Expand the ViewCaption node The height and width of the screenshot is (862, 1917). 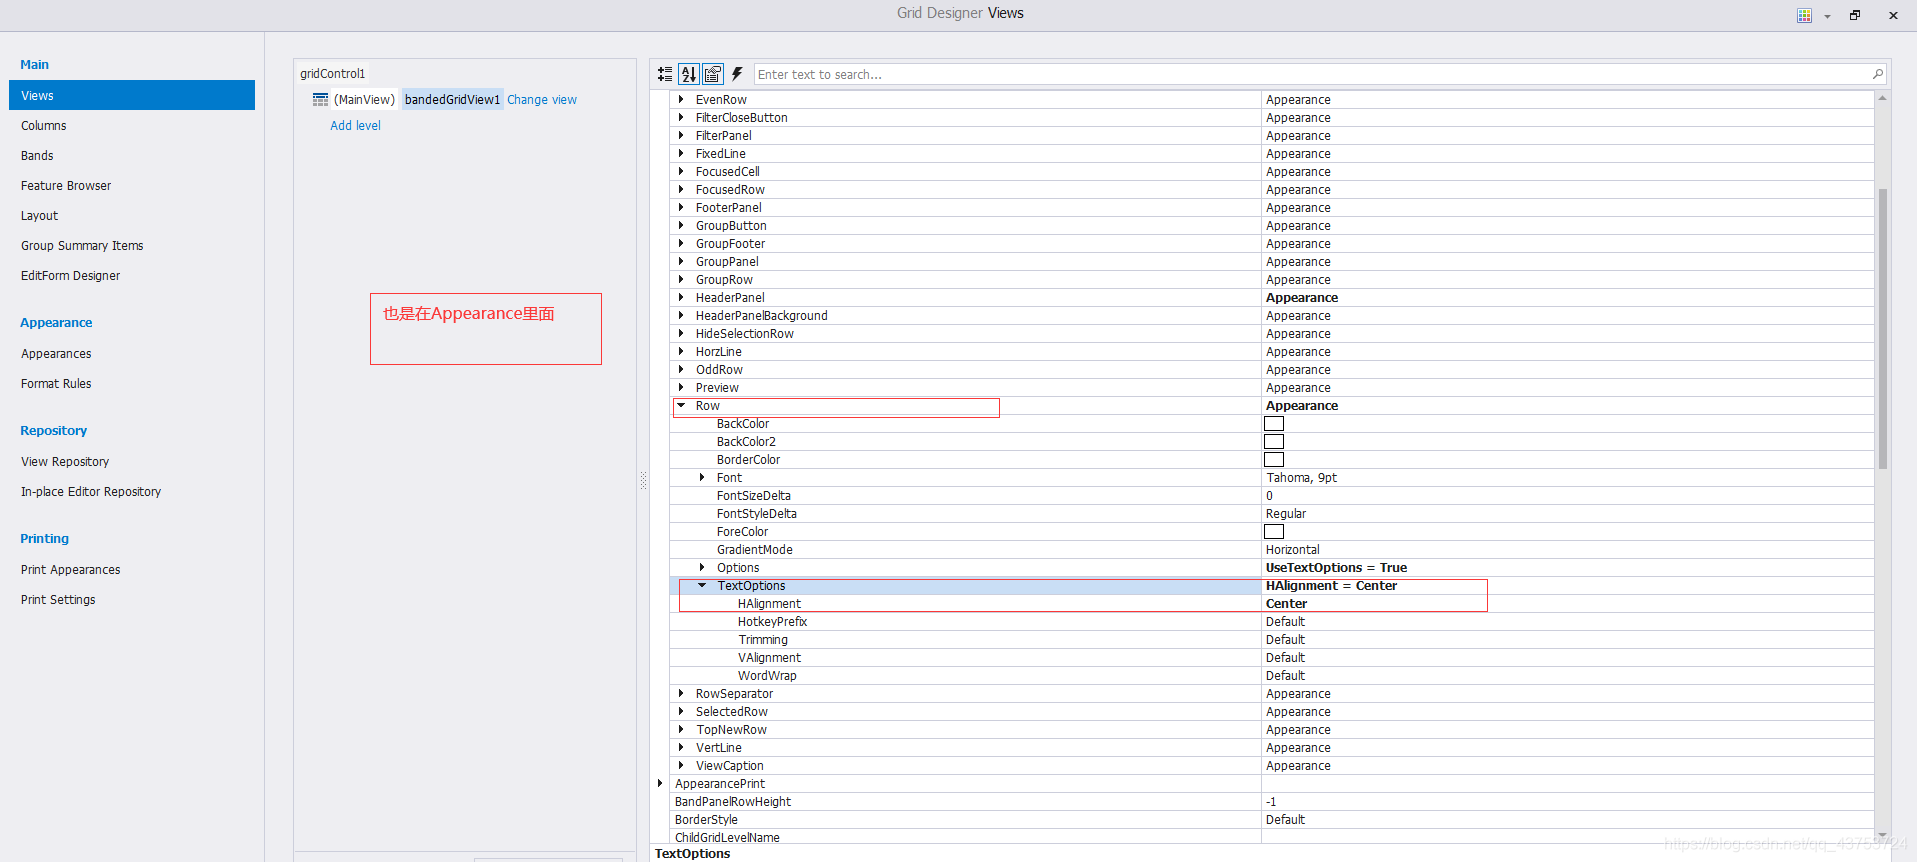pos(681,765)
